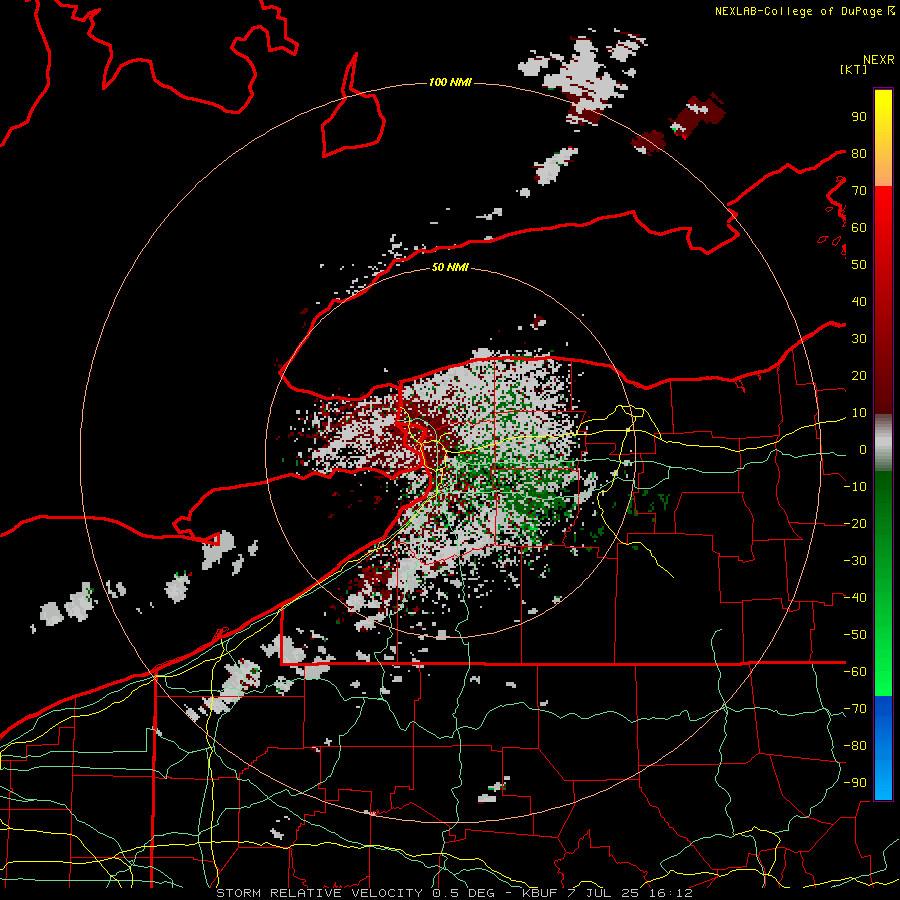Click the -40 value on the velocity scale
The image size is (900, 900).
[x=855, y=598]
